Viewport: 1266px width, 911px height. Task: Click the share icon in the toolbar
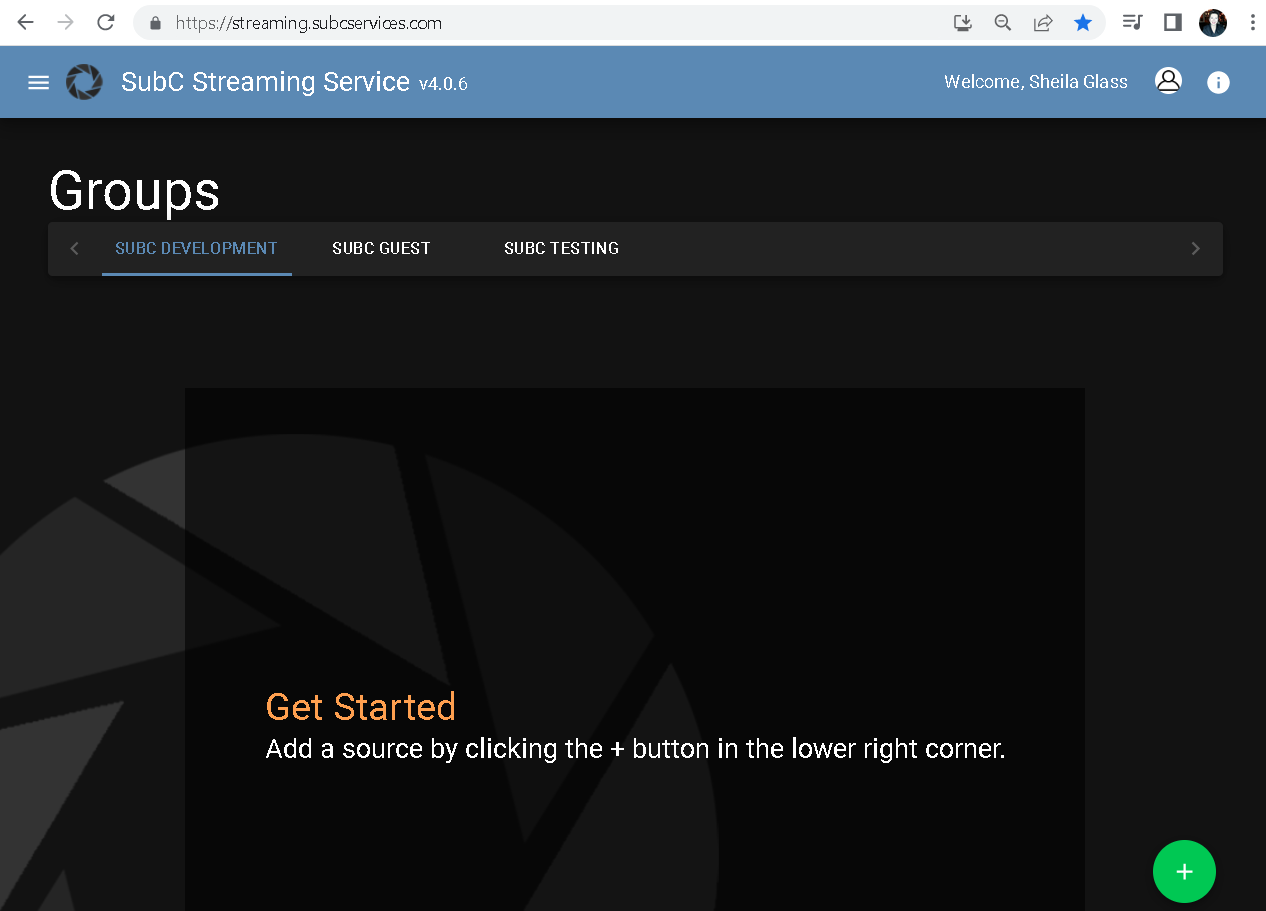(1043, 22)
